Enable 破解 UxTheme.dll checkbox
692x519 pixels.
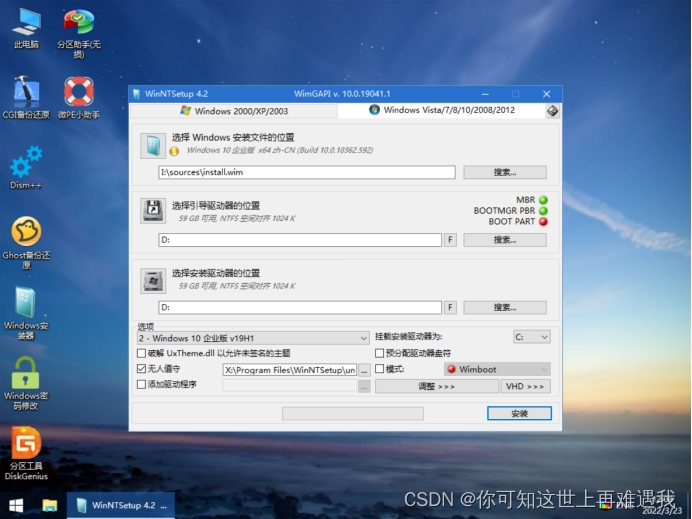click(x=142, y=353)
